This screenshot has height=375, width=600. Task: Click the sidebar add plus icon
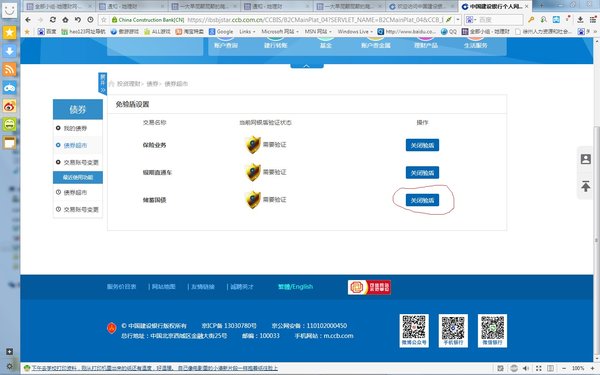(x=10, y=352)
